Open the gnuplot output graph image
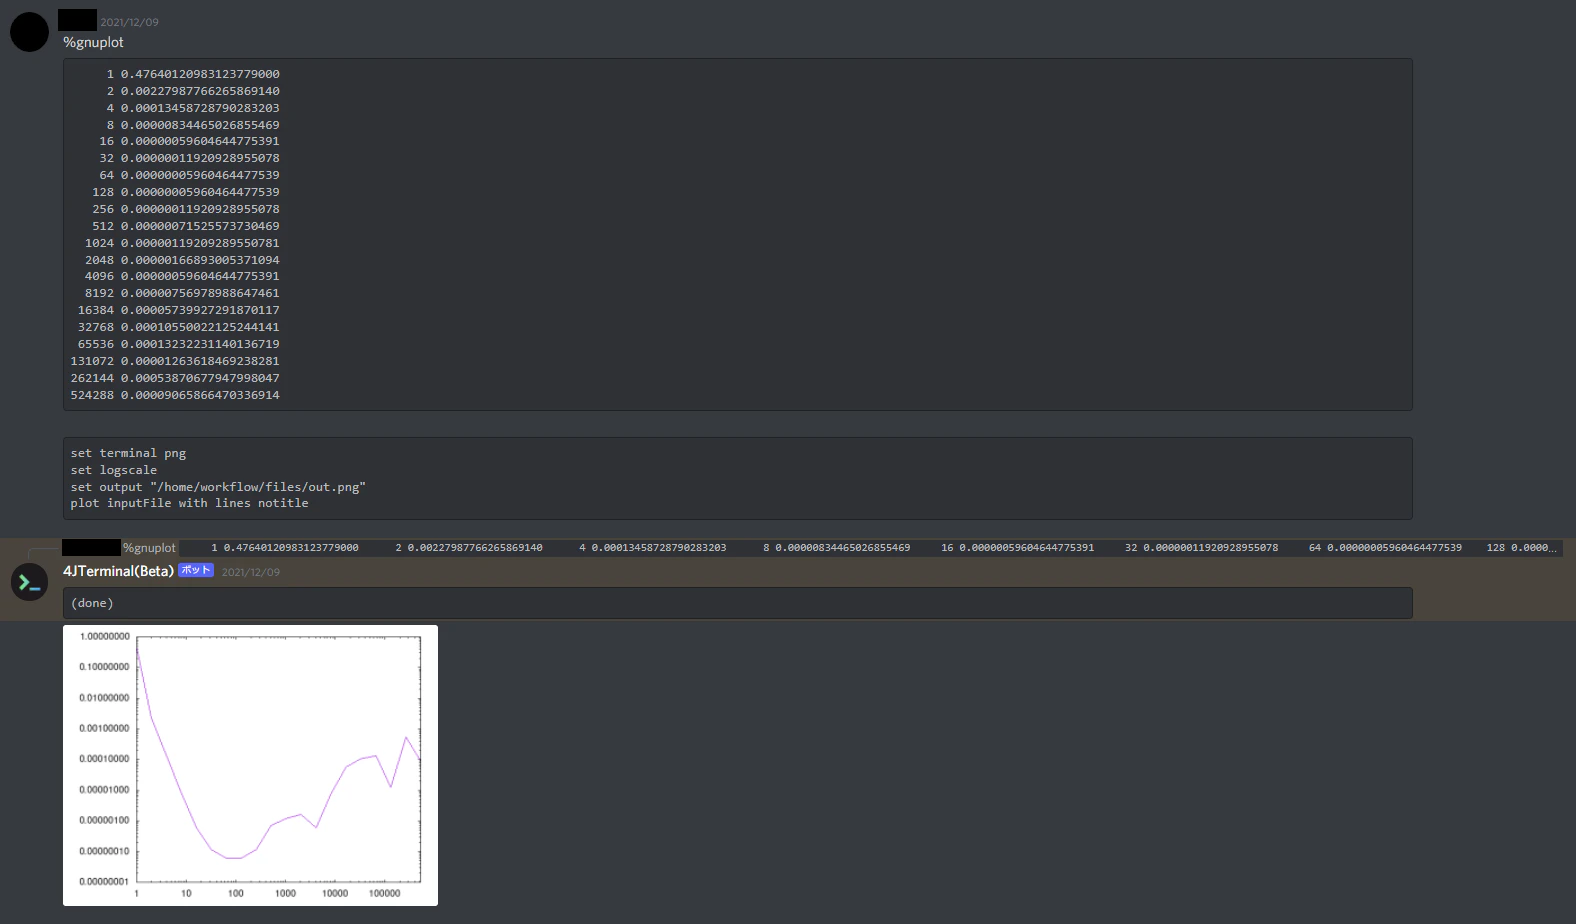Image resolution: width=1576 pixels, height=924 pixels. (250, 765)
